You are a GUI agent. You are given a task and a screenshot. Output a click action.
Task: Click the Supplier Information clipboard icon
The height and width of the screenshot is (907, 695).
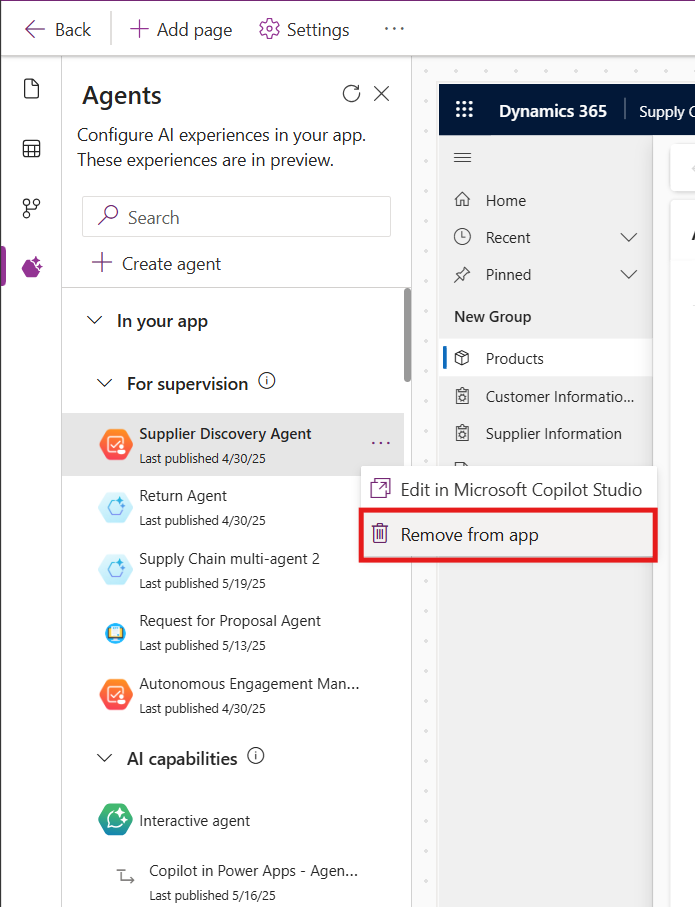pos(462,433)
